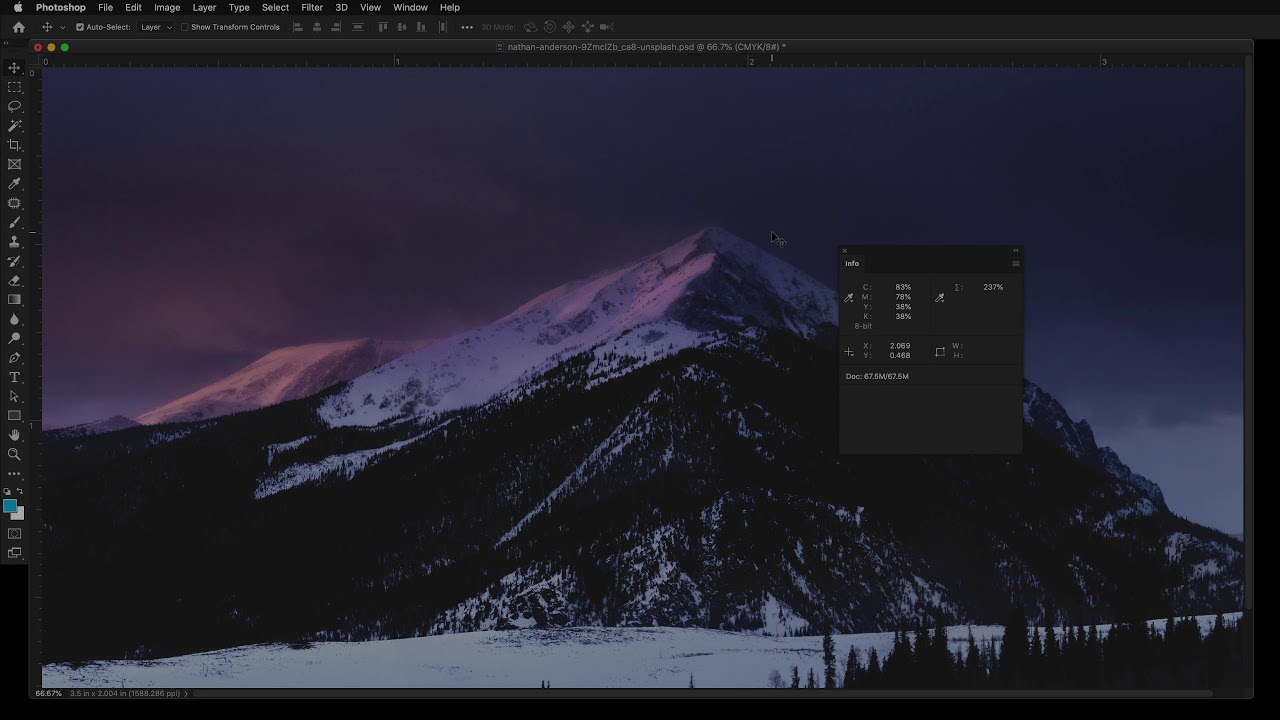Select the Clone Stamp tool

click(x=14, y=242)
